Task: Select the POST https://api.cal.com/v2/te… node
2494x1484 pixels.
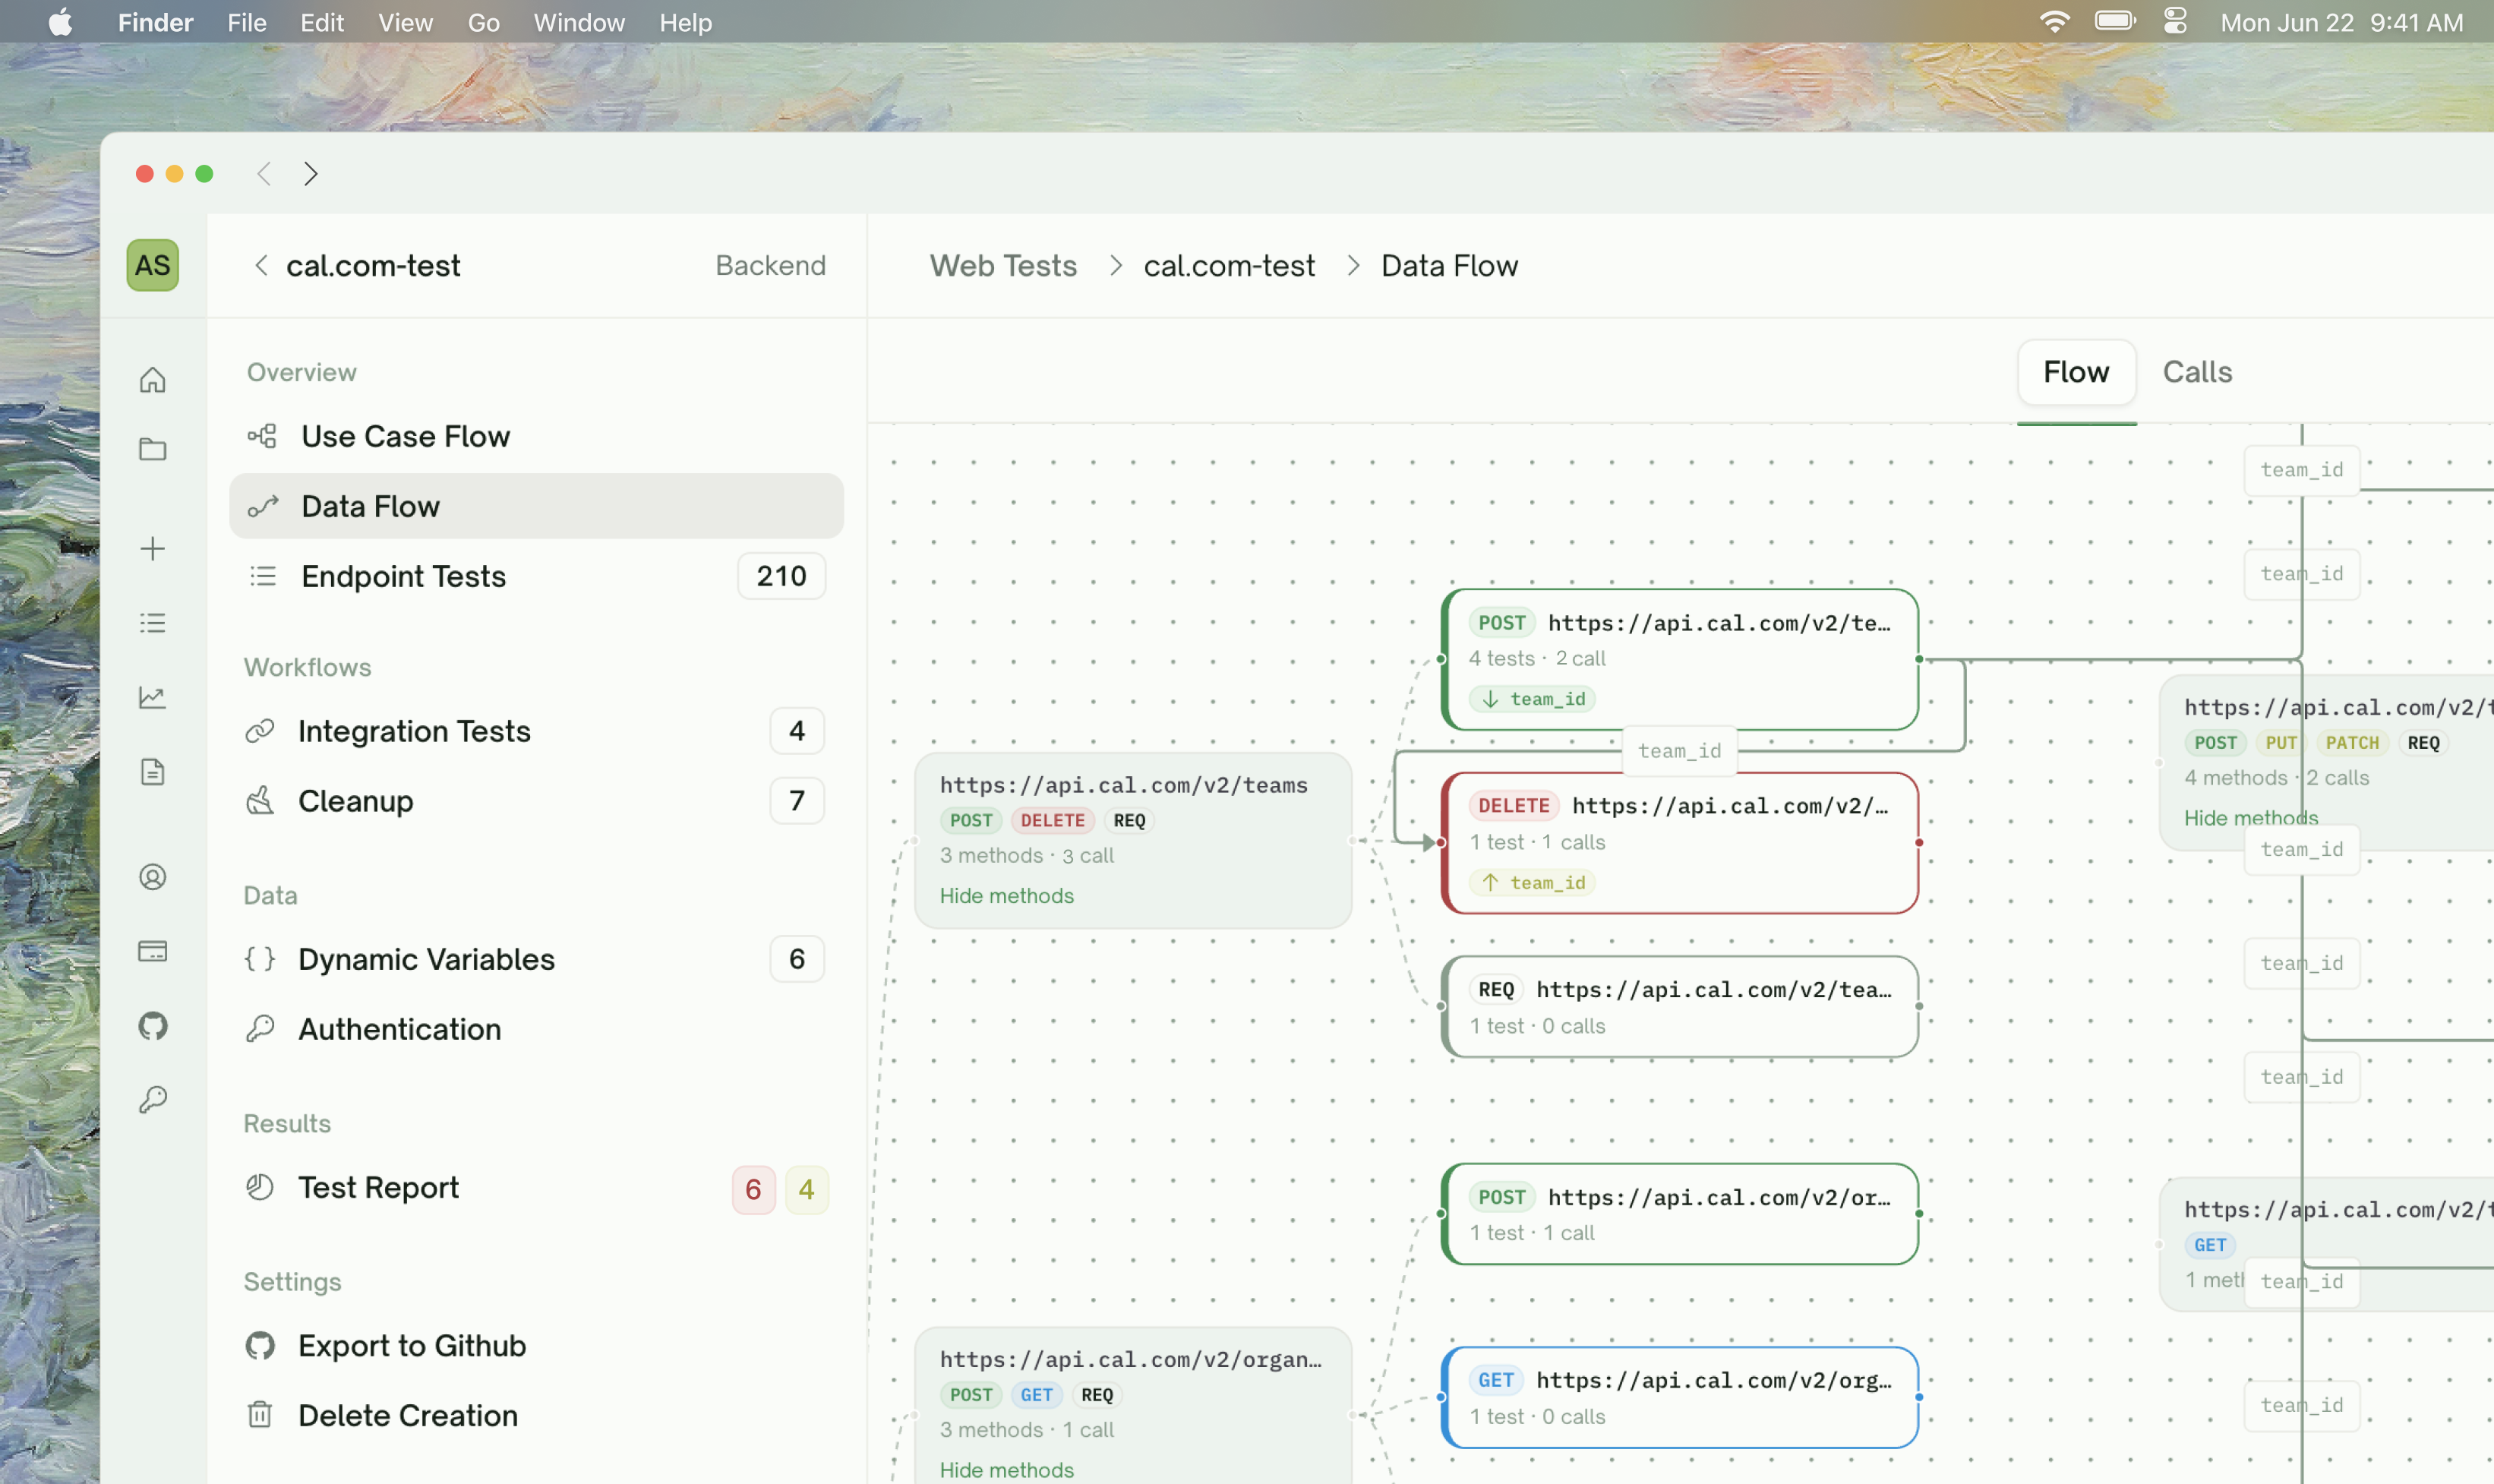Action: pos(1679,660)
